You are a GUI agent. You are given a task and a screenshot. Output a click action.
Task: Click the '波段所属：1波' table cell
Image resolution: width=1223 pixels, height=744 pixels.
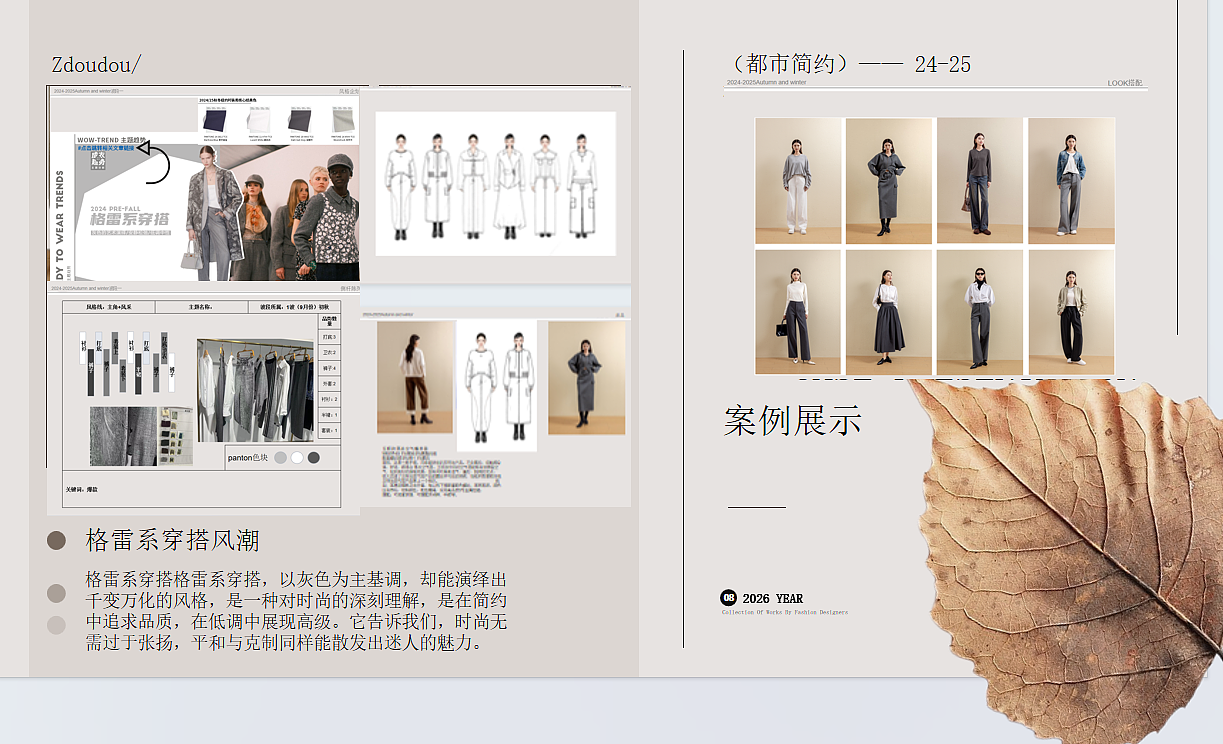294,307
